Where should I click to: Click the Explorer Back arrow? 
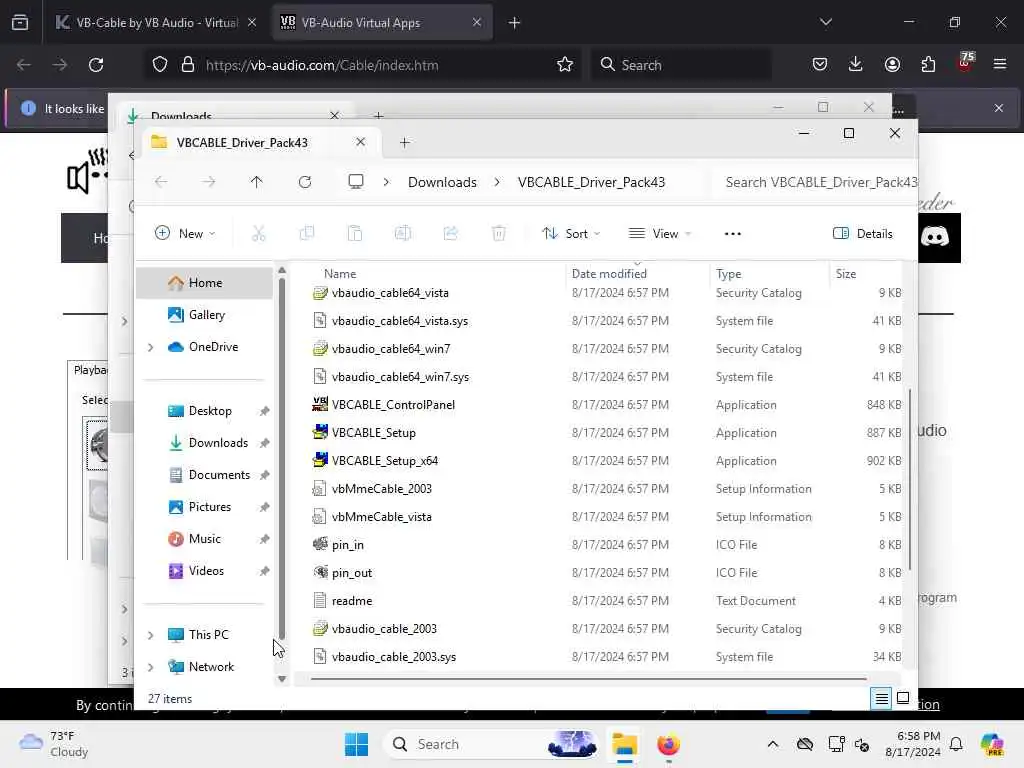point(161,182)
